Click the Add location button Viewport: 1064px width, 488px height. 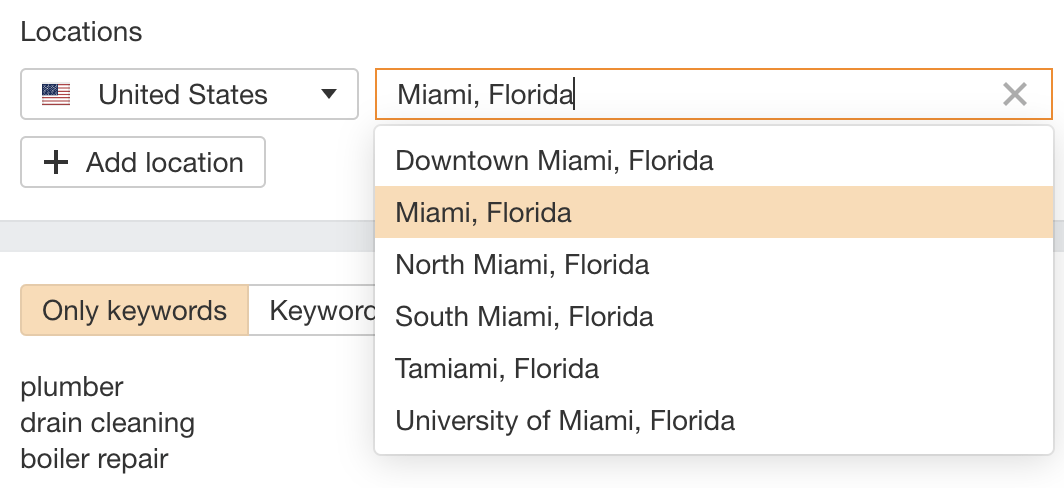(142, 162)
